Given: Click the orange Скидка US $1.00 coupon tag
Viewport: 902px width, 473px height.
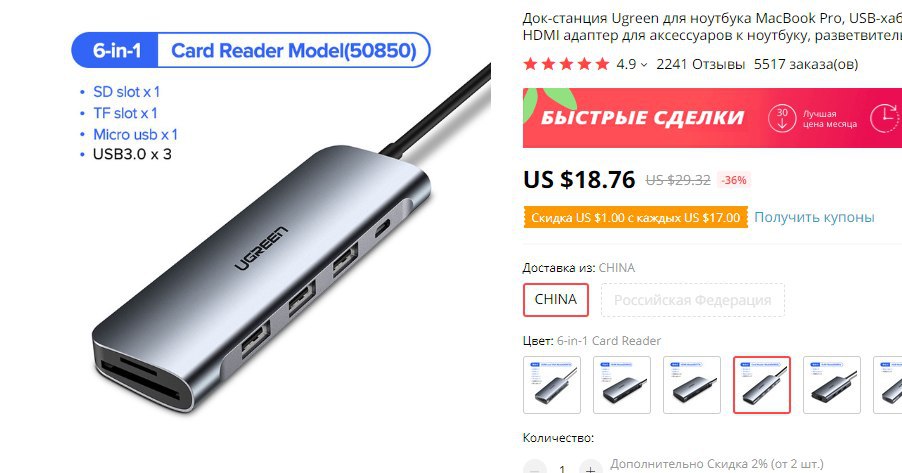Looking at the screenshot, I should click(636, 218).
